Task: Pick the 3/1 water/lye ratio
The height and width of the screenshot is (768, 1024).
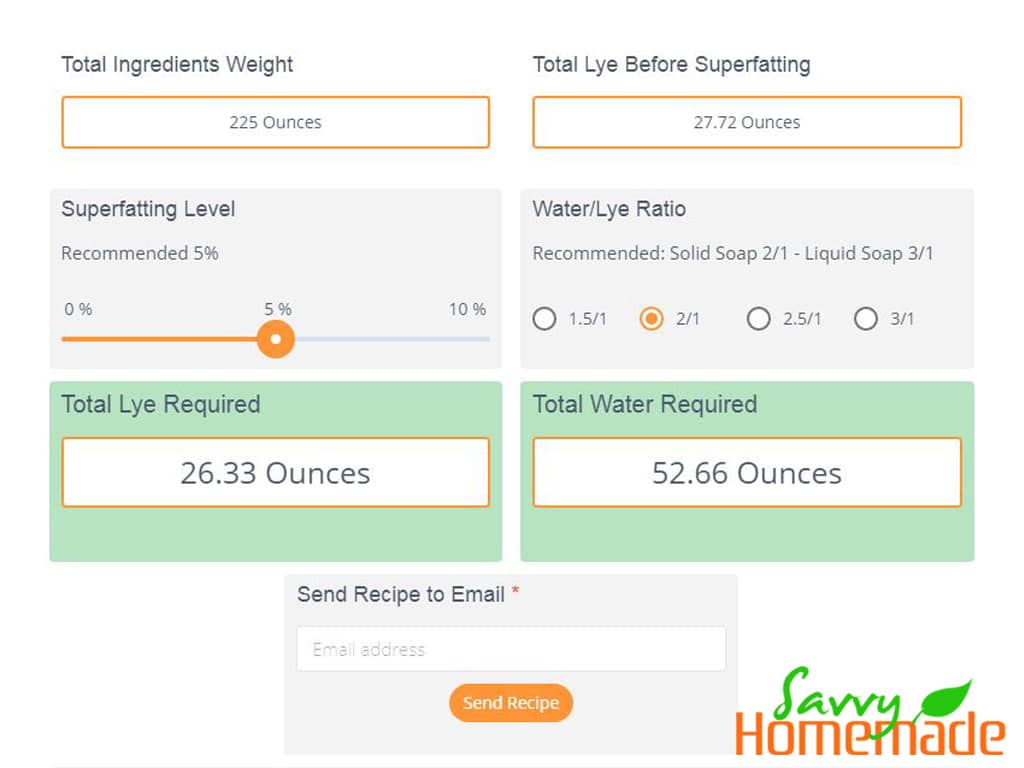Action: tap(865, 319)
